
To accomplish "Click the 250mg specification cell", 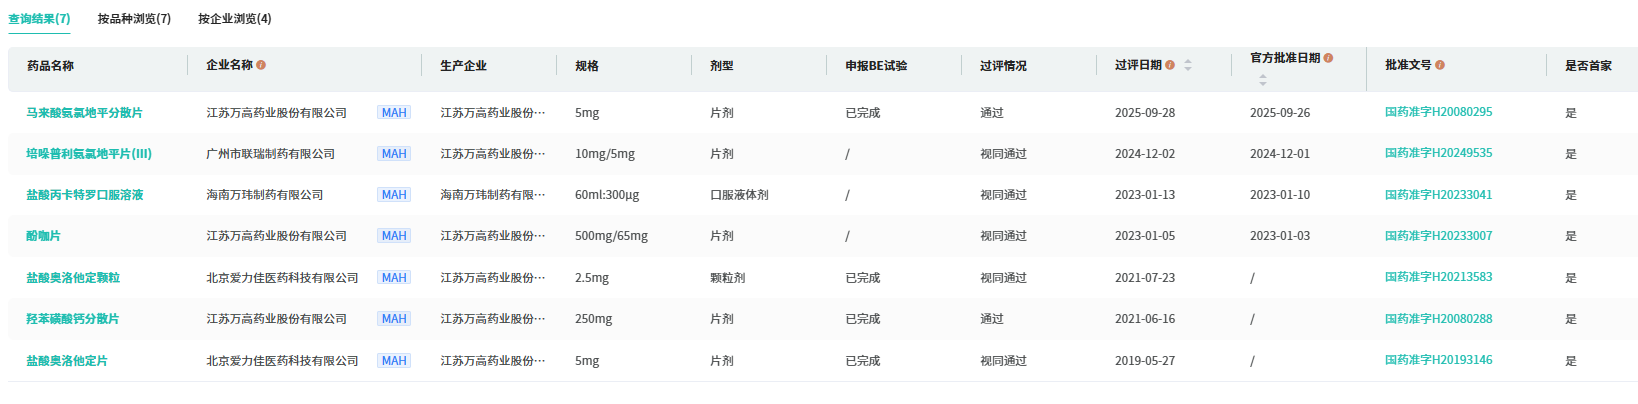I will pyautogui.click(x=594, y=319).
